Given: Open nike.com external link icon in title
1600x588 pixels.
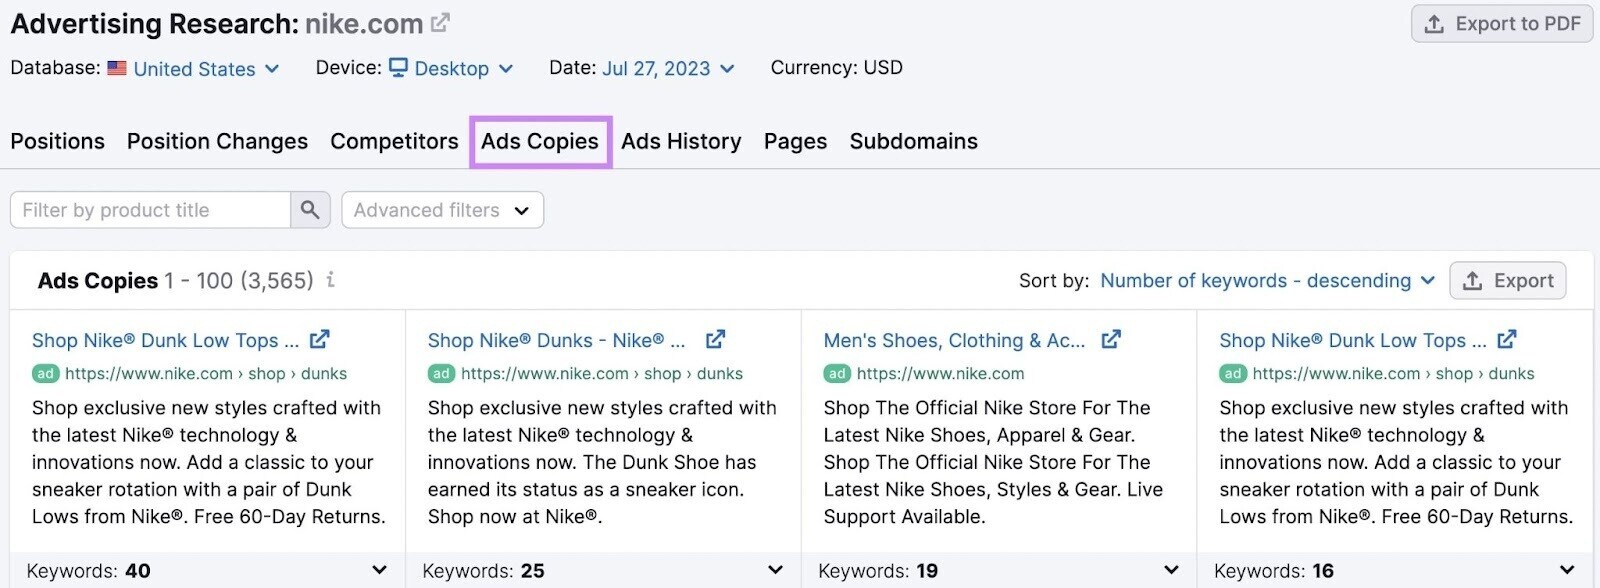Looking at the screenshot, I should click(x=440, y=22).
